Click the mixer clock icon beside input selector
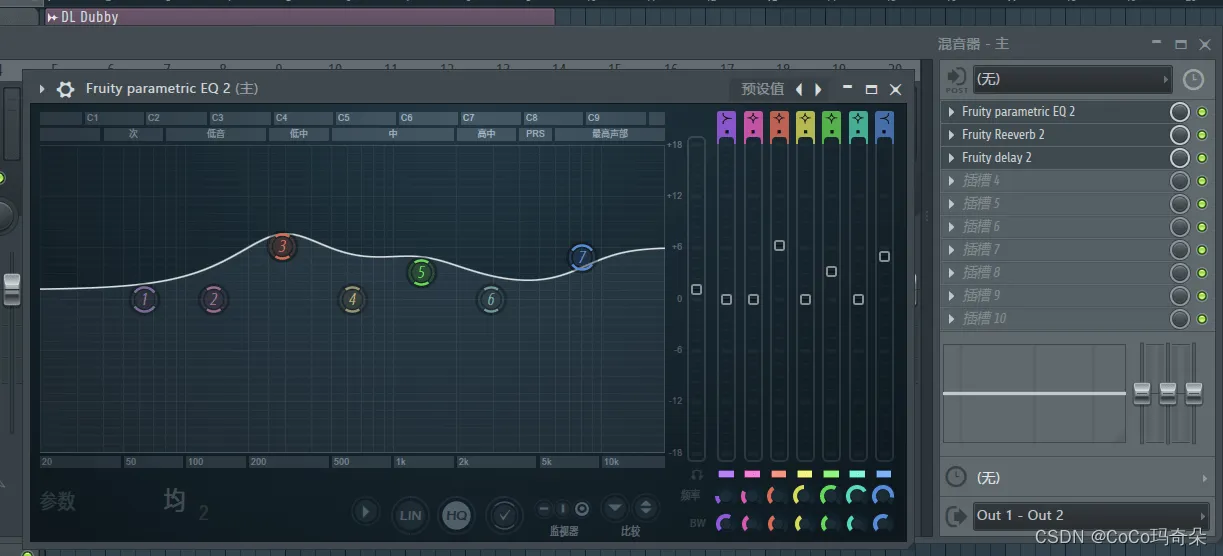This screenshot has width=1223, height=556. click(x=1193, y=79)
